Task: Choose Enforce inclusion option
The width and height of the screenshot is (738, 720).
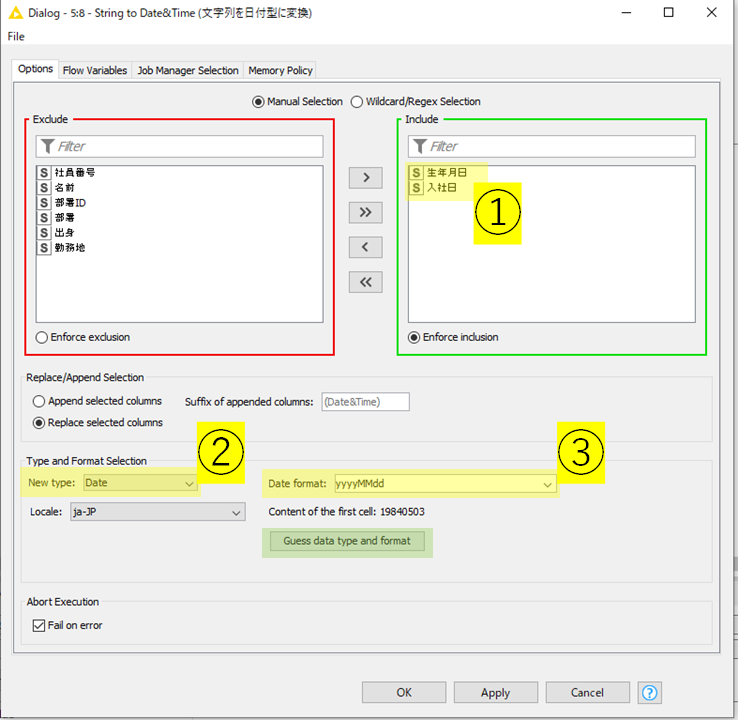Action: coord(414,337)
